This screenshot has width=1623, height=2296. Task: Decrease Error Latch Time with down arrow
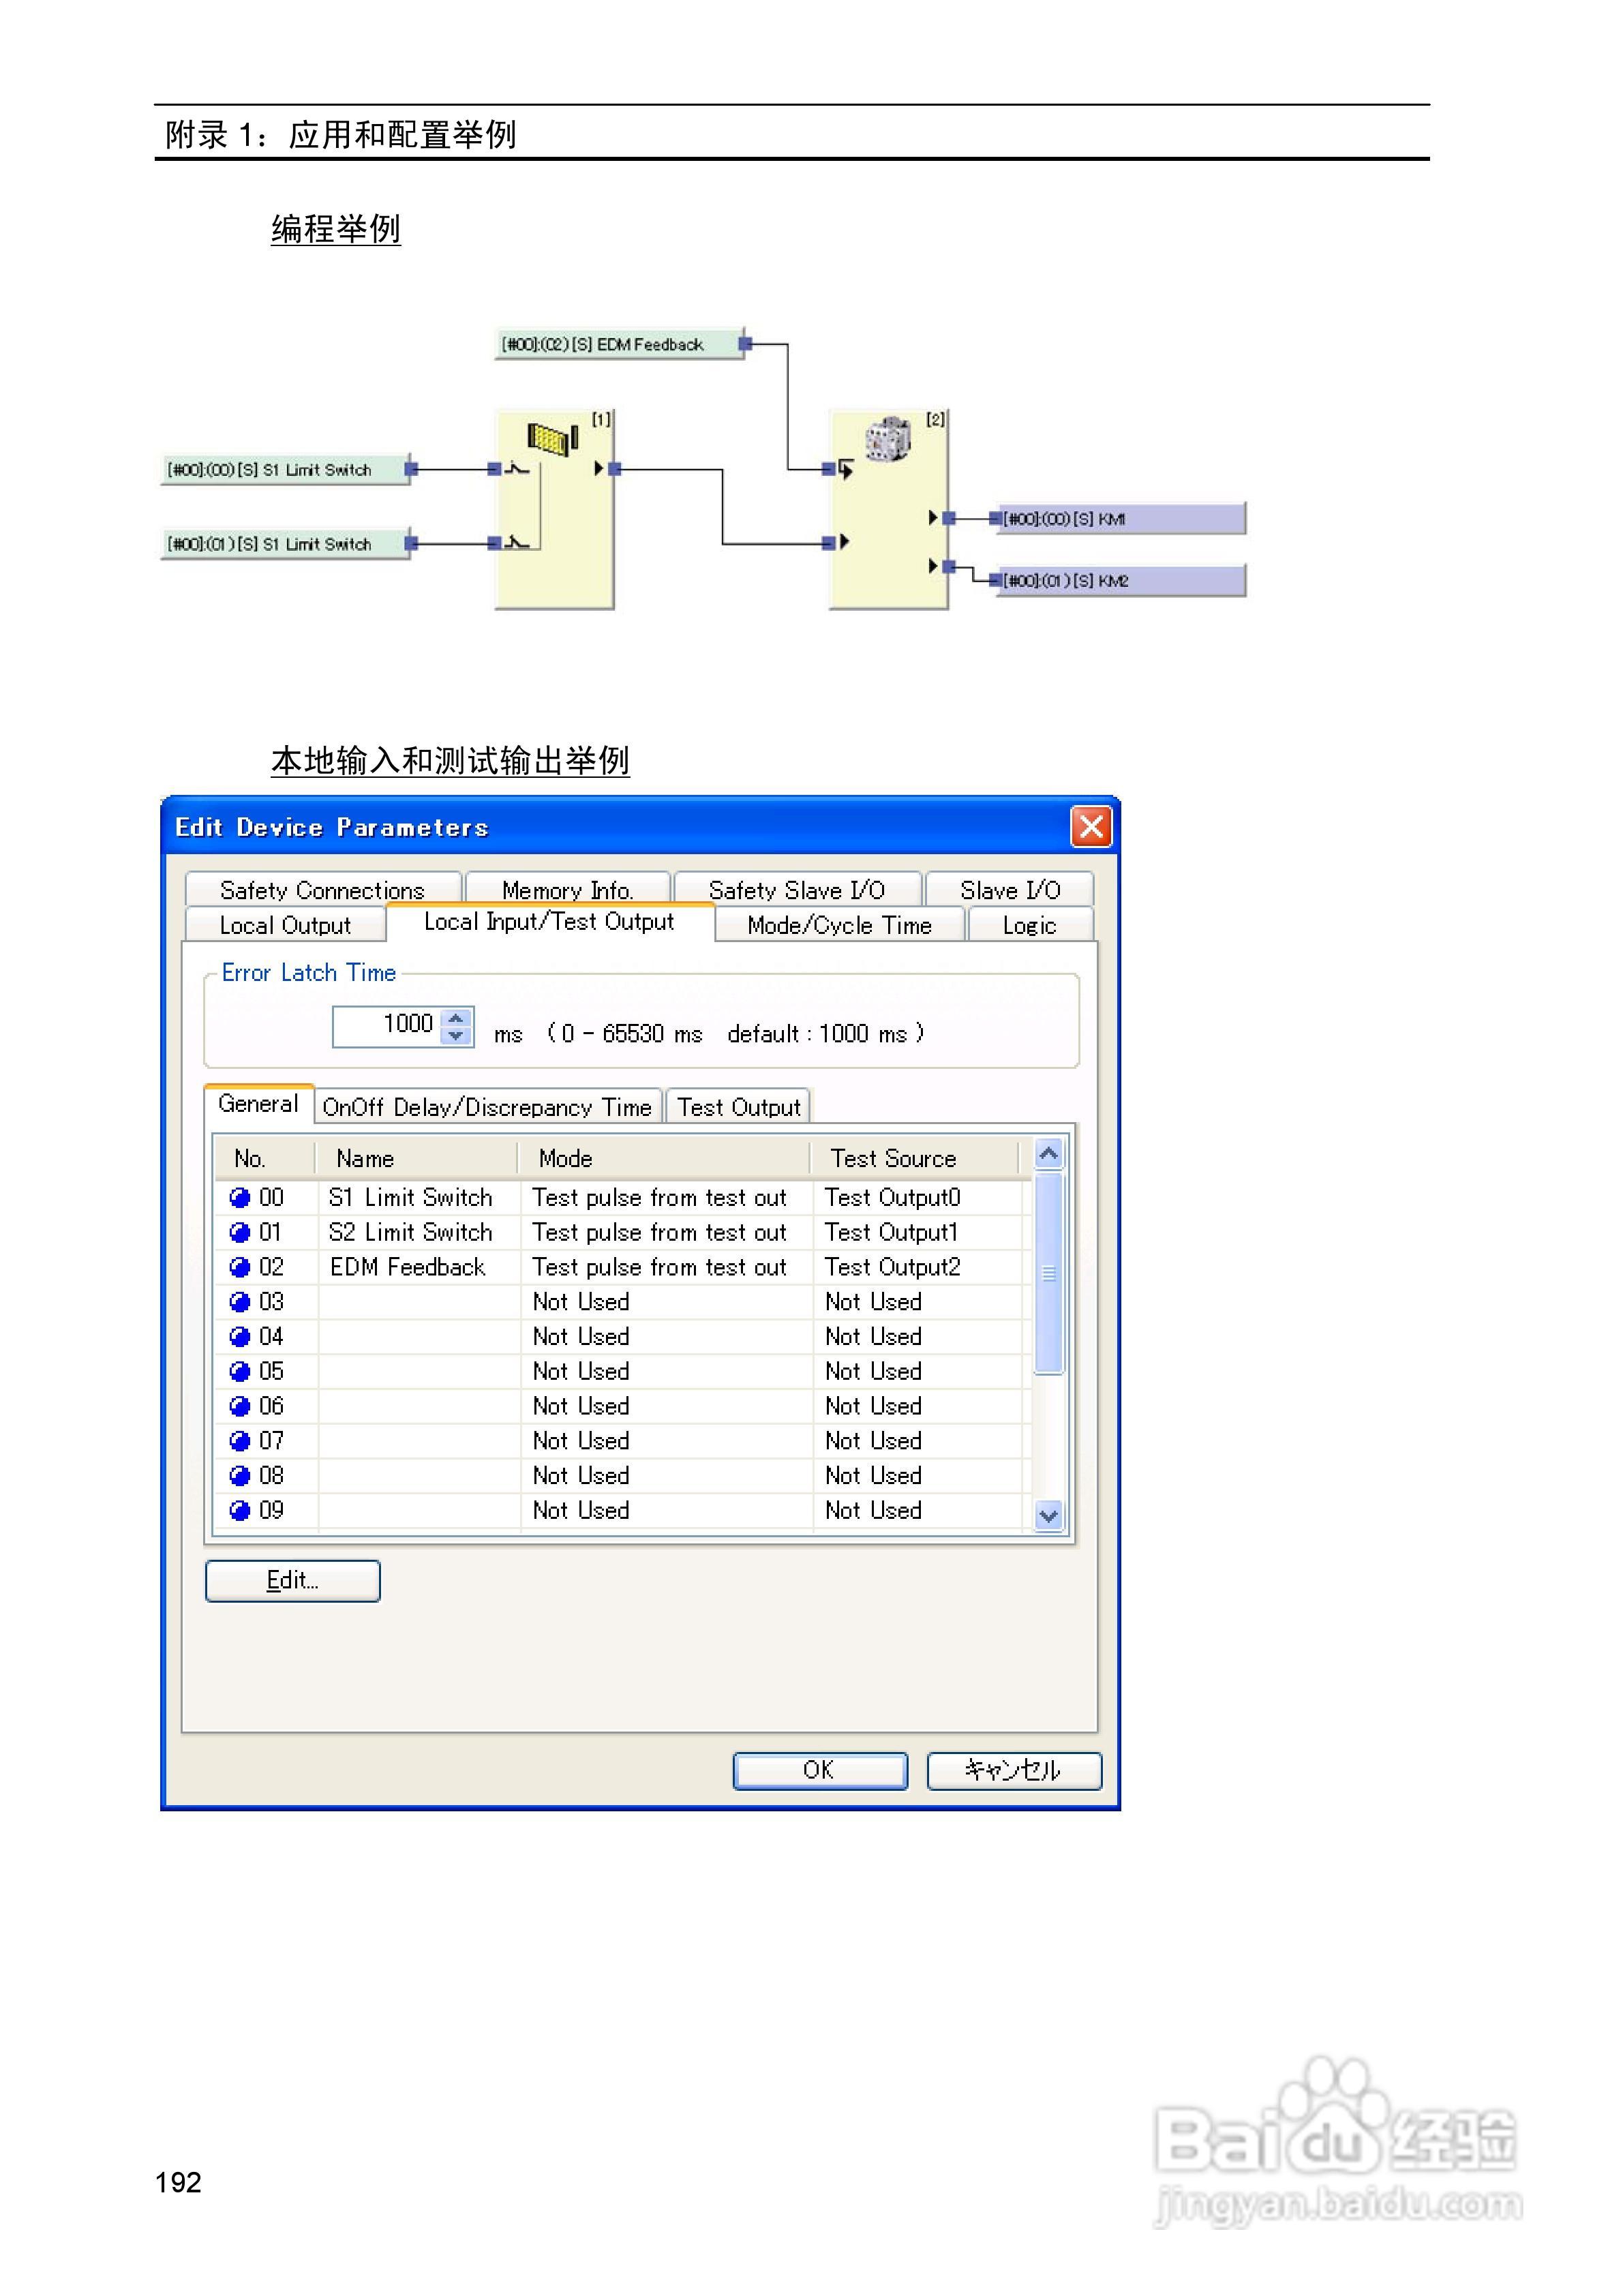[456, 1035]
